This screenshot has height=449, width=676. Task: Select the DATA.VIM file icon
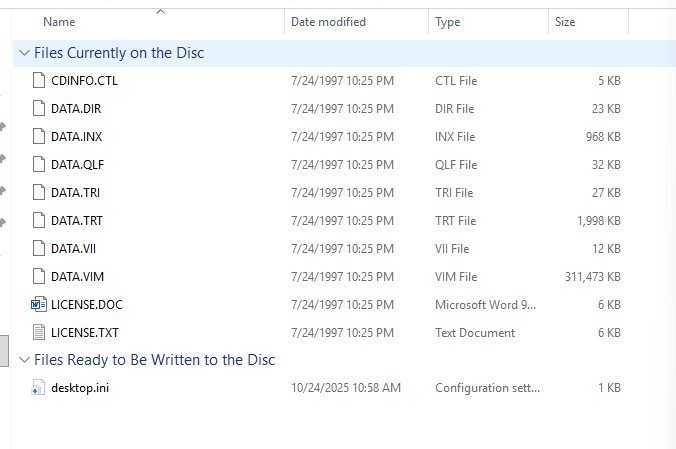[39, 276]
